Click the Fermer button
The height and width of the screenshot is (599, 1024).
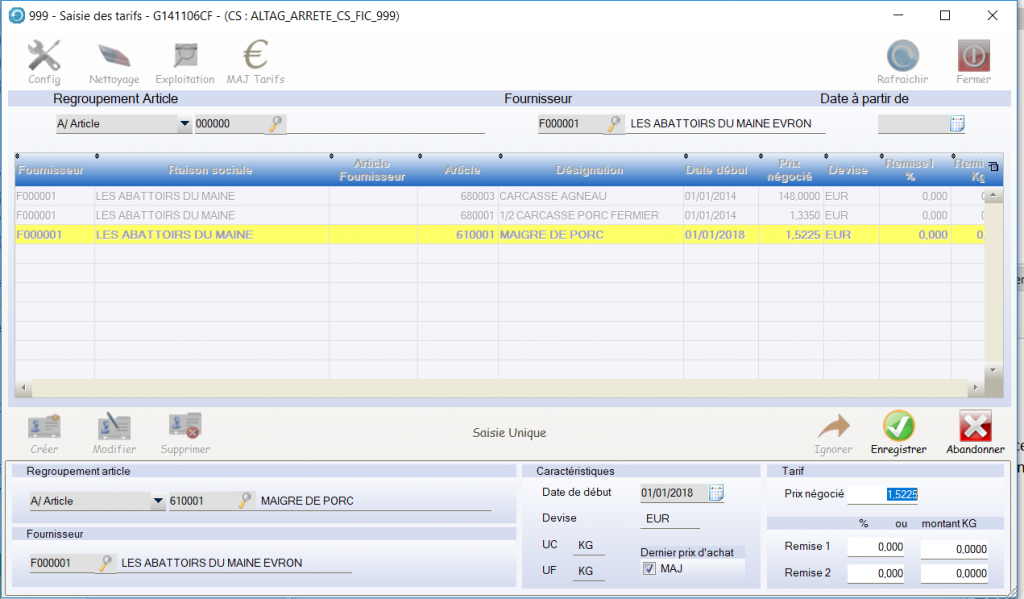[973, 58]
